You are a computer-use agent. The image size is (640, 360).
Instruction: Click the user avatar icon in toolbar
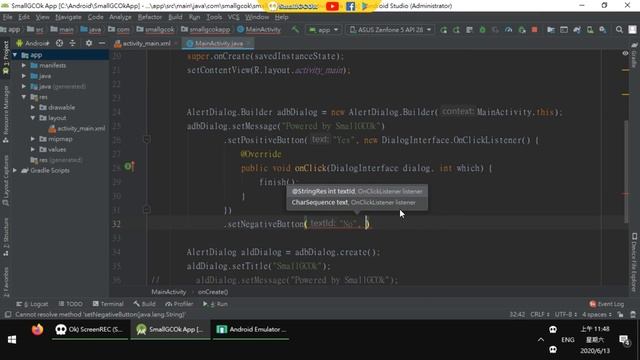[632, 30]
